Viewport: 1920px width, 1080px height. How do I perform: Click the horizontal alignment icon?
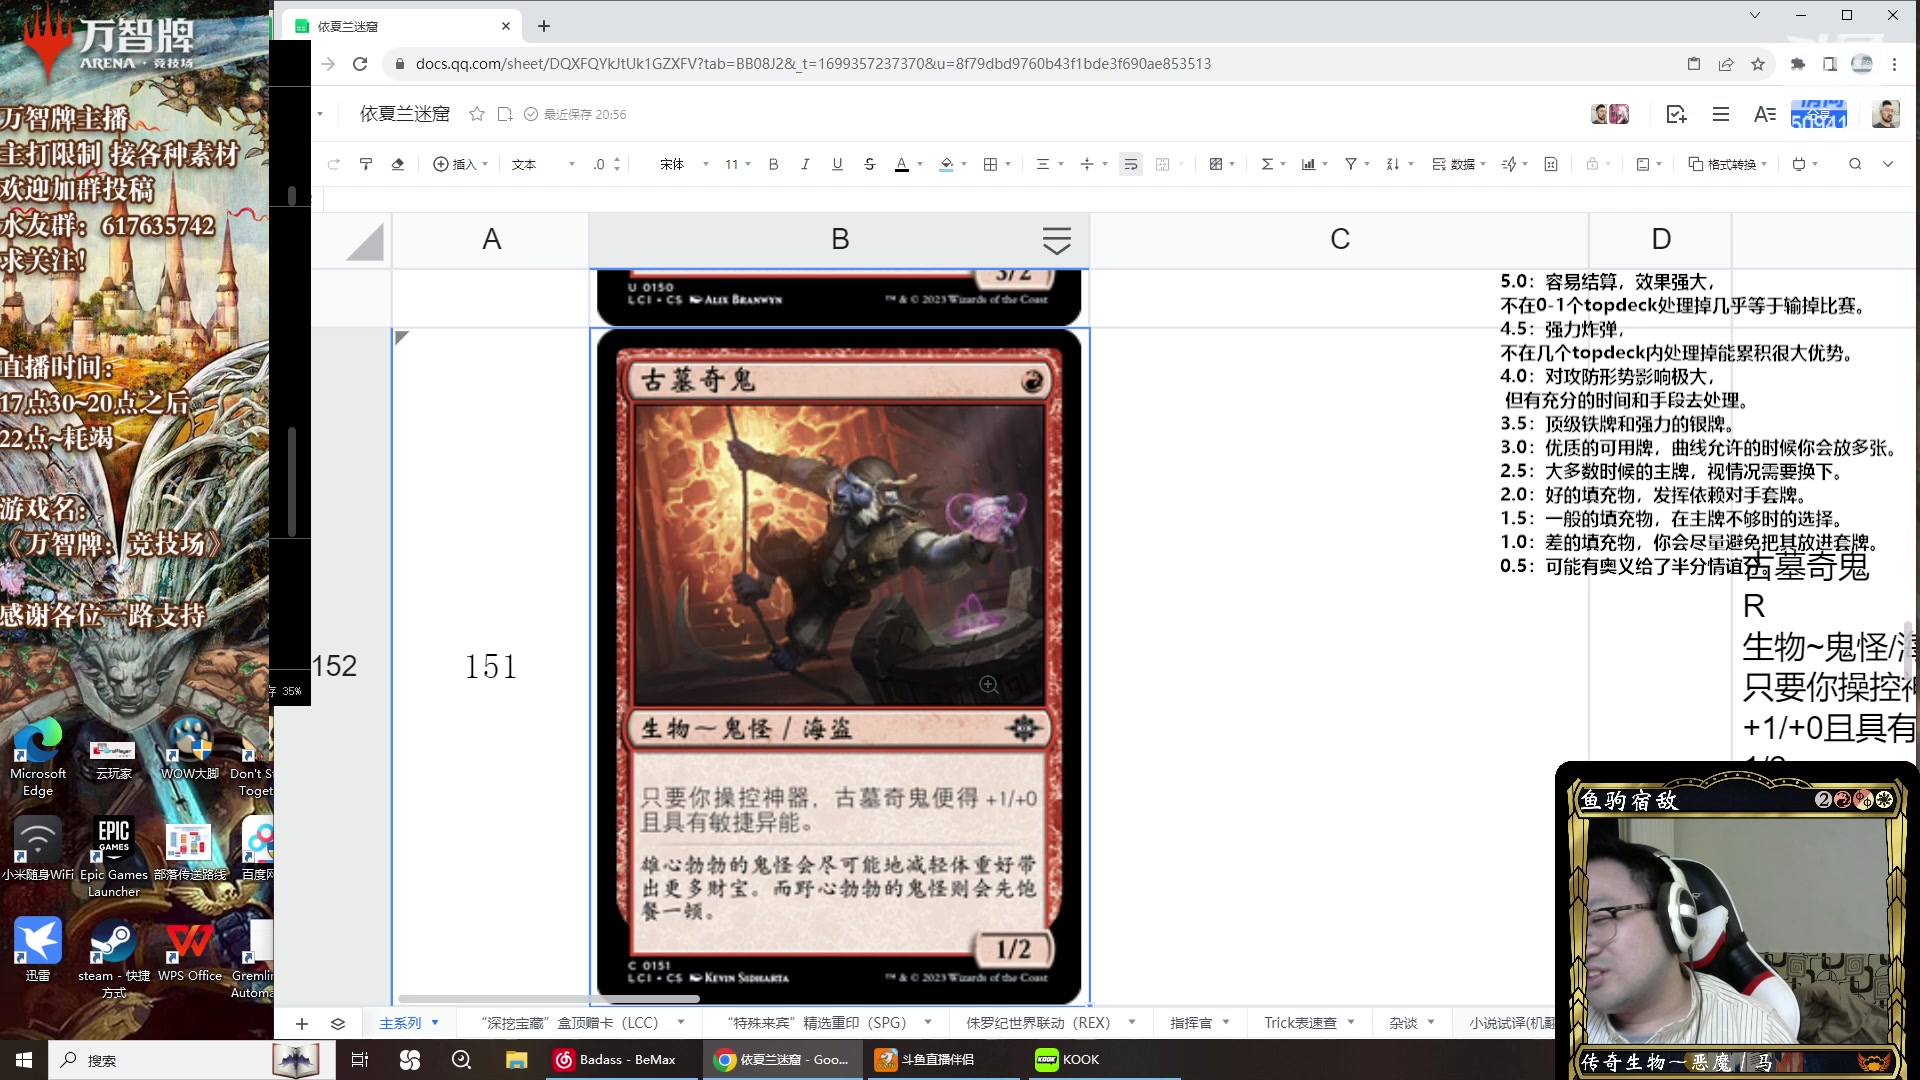(1042, 164)
